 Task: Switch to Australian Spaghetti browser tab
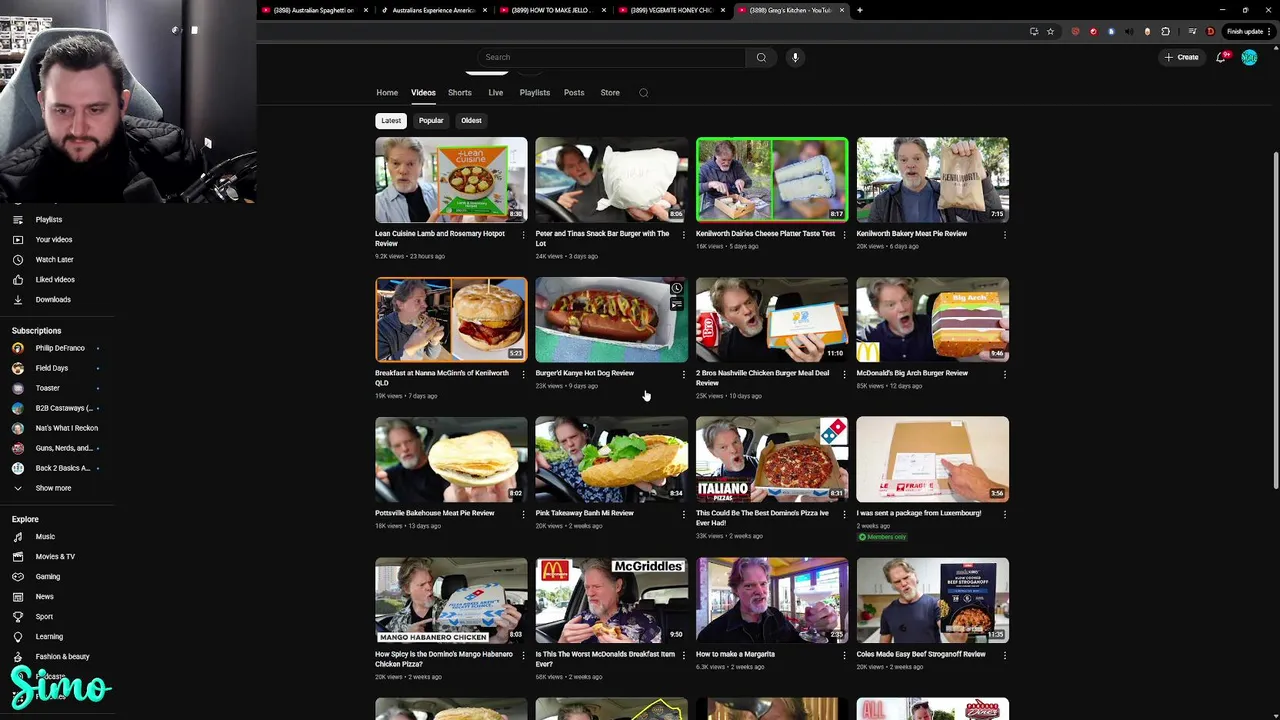[x=314, y=10]
